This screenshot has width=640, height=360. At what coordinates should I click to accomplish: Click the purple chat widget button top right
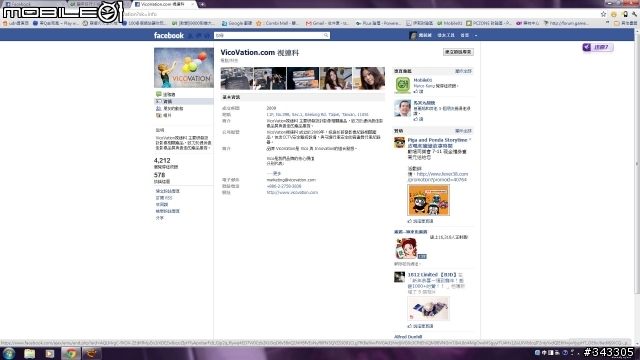pos(598,47)
